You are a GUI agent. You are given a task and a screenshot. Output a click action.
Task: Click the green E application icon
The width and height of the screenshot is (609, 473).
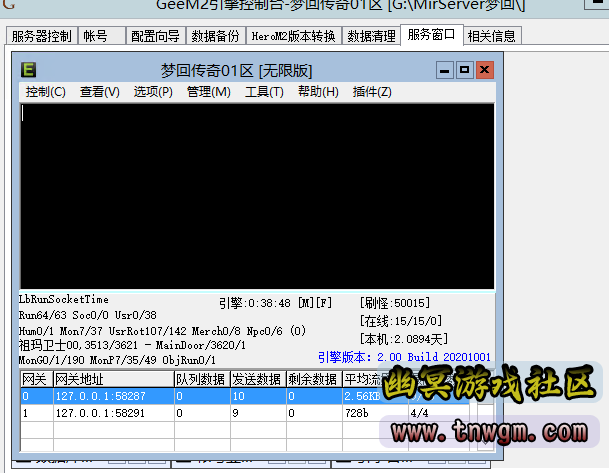pos(28,70)
